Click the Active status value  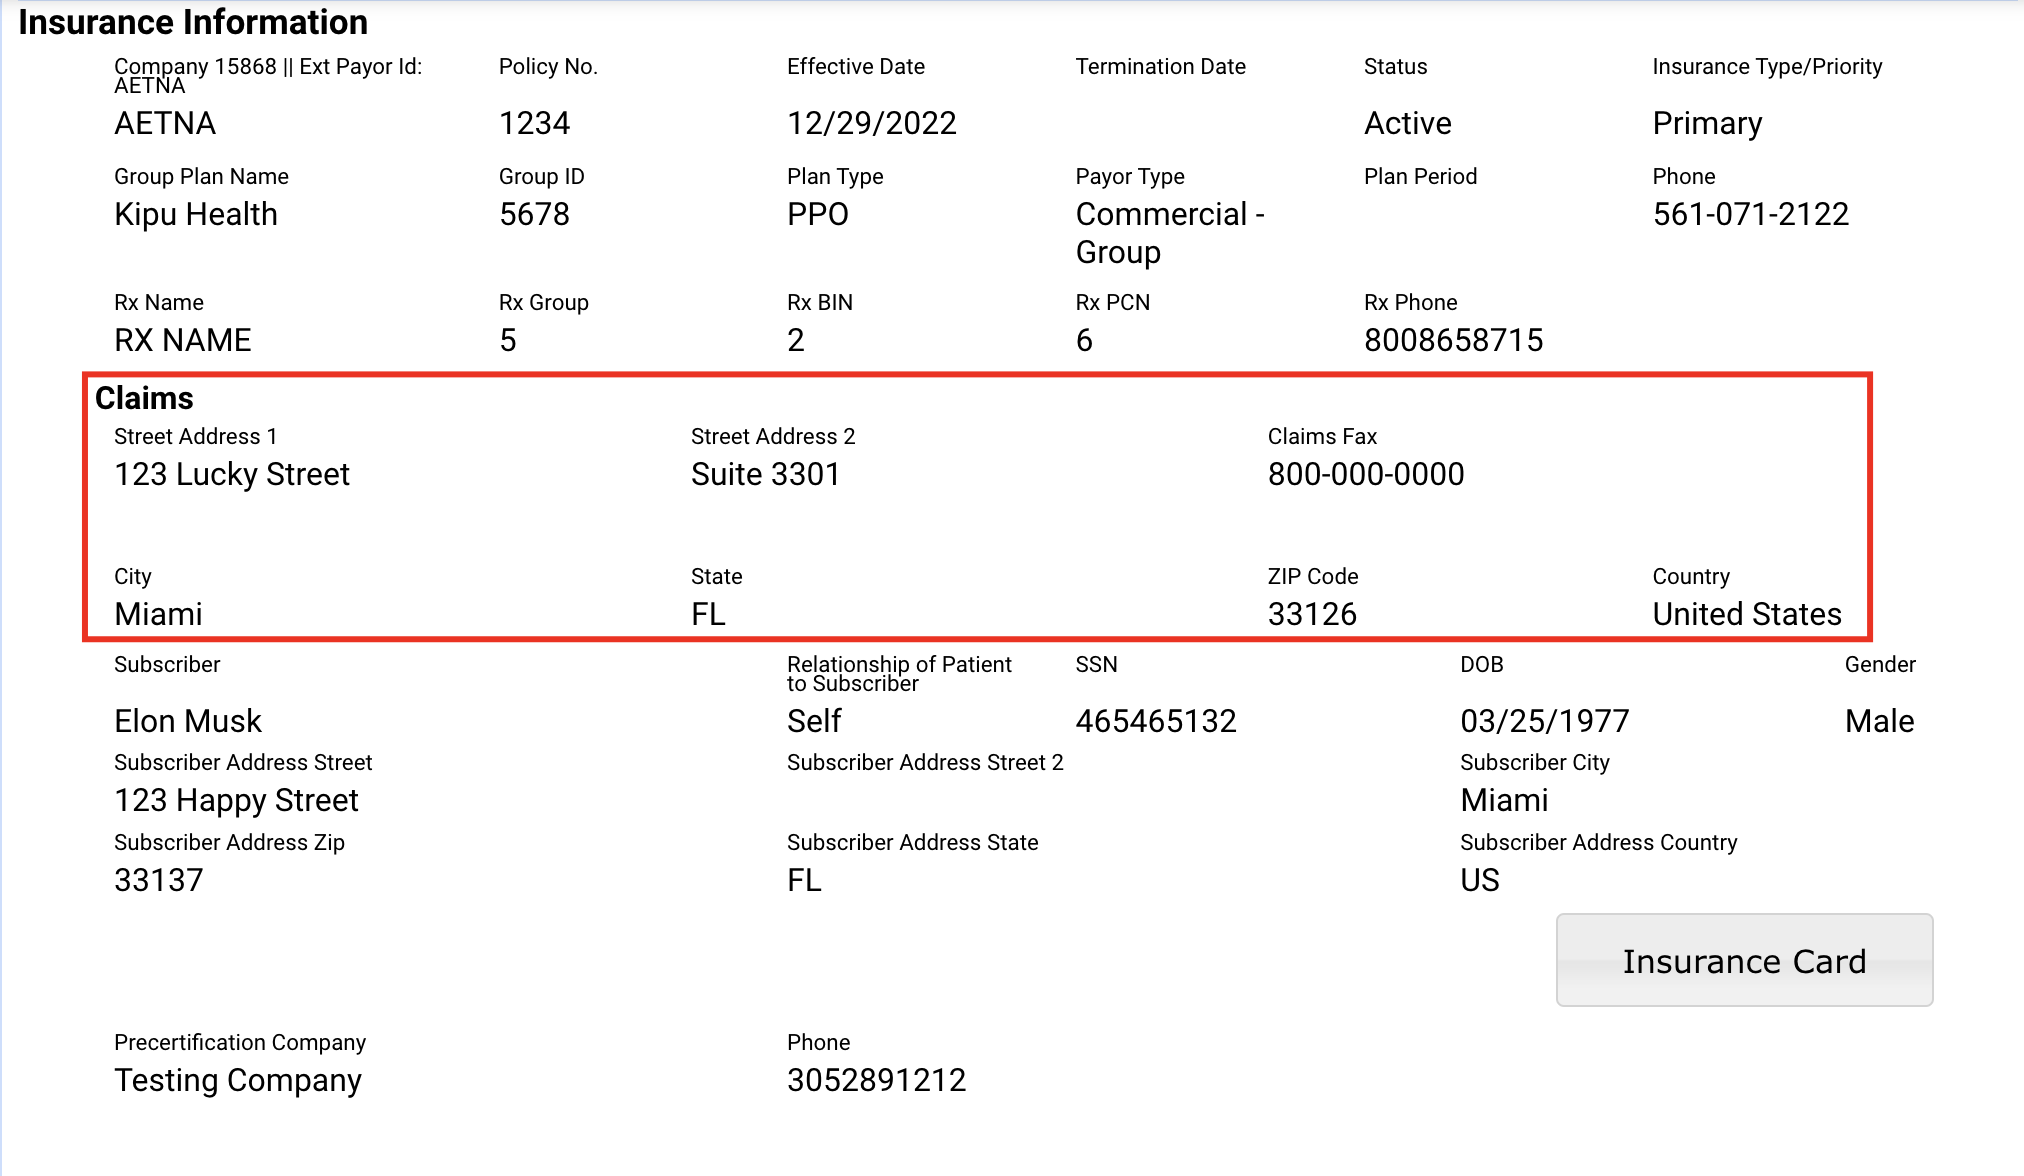coord(1407,123)
